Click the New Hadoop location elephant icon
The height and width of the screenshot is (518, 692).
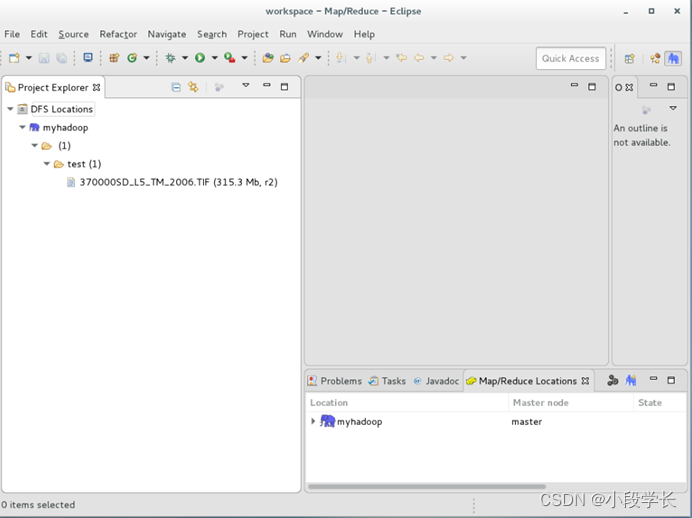pyautogui.click(x=631, y=380)
